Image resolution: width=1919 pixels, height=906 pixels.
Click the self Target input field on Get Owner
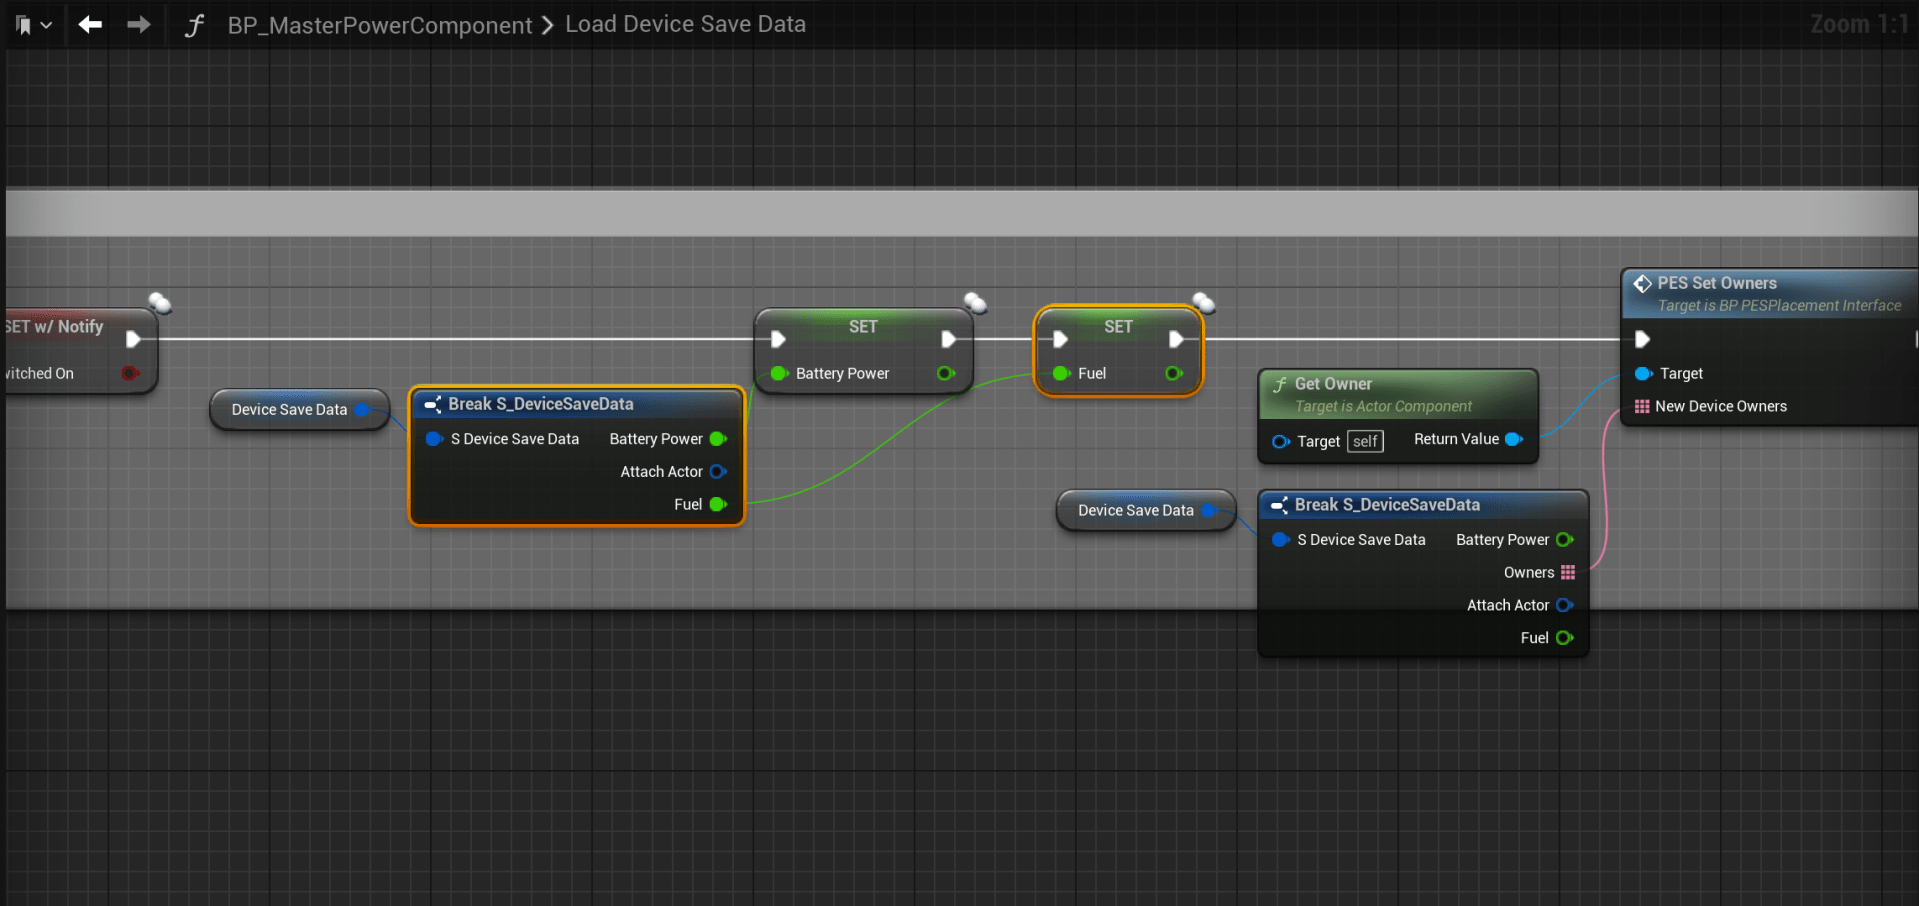(x=1365, y=441)
